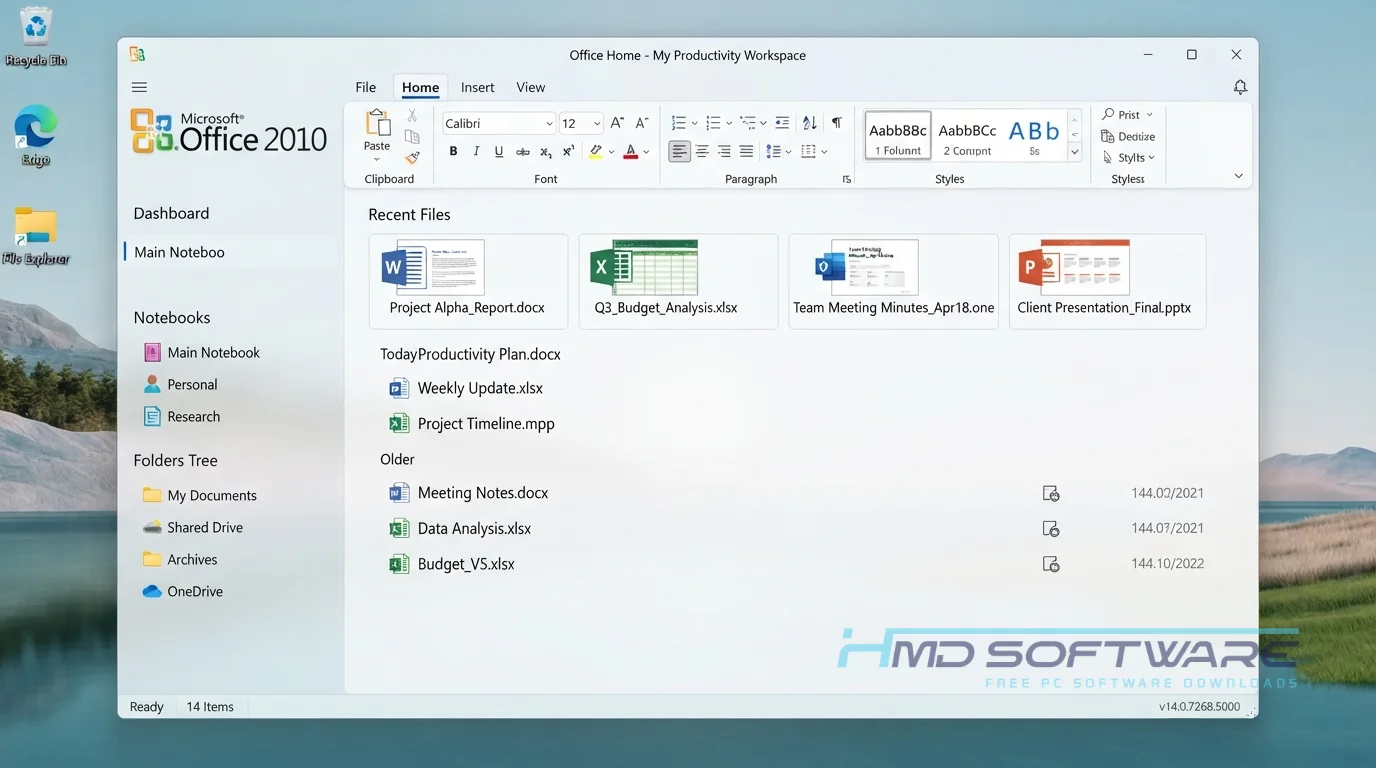Open the File tab
1376x768 pixels.
(x=366, y=87)
